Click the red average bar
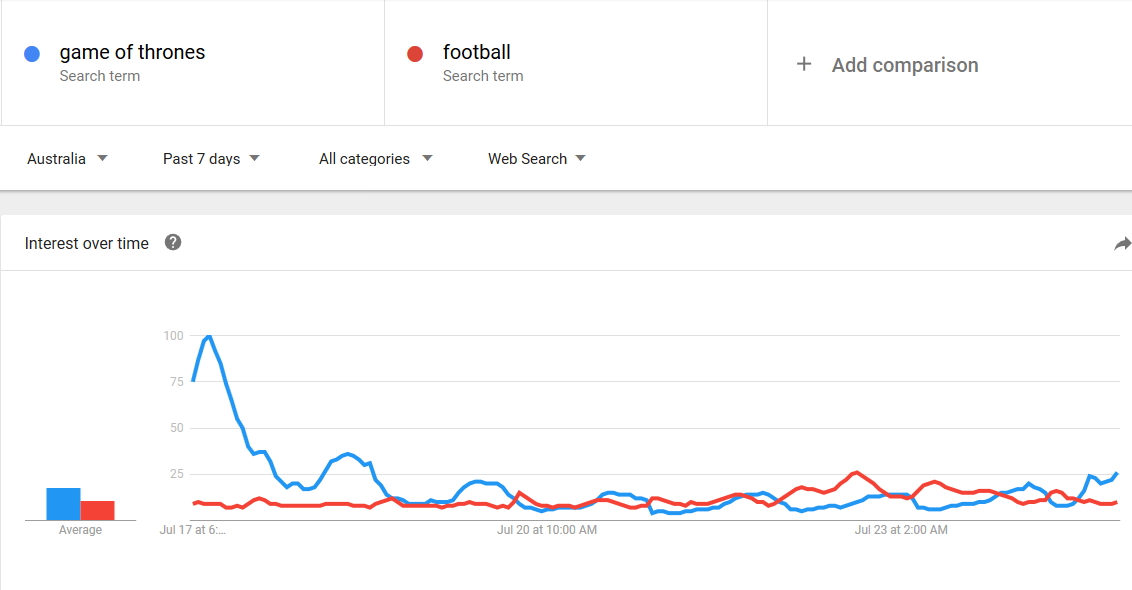 tap(97, 511)
